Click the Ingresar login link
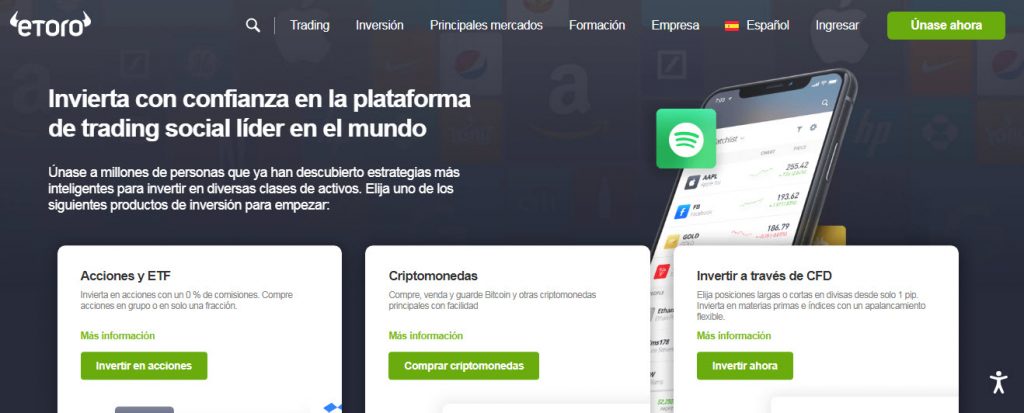This screenshot has height=413, width=1024. (837, 25)
